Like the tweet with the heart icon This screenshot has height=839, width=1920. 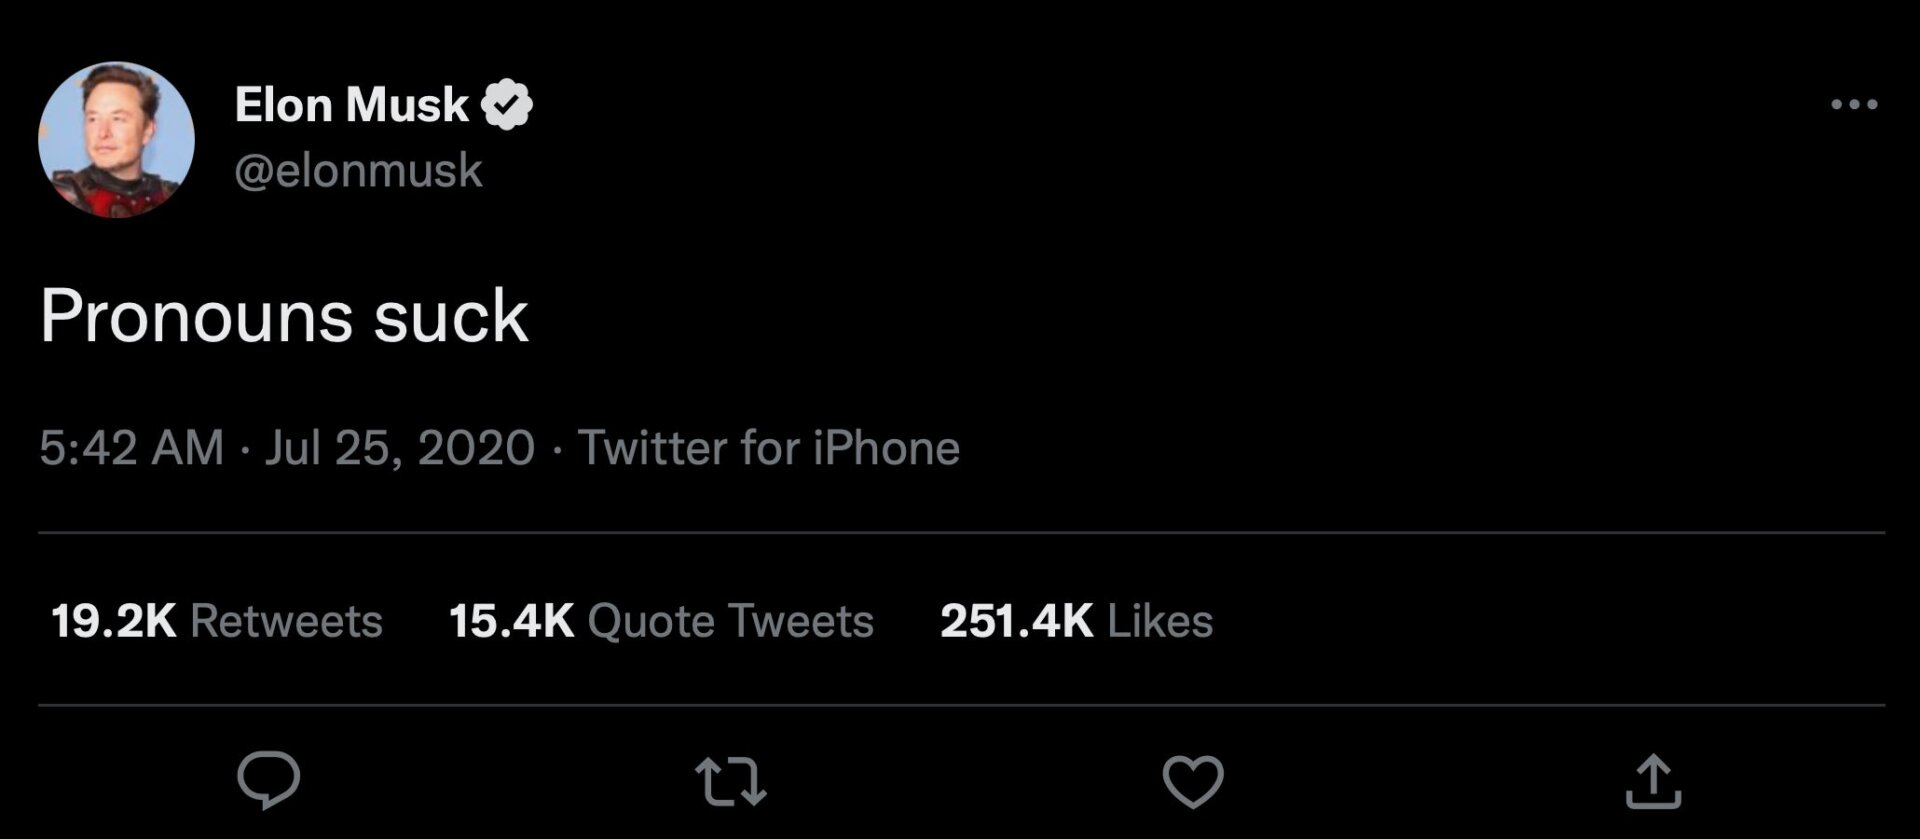[1193, 781]
